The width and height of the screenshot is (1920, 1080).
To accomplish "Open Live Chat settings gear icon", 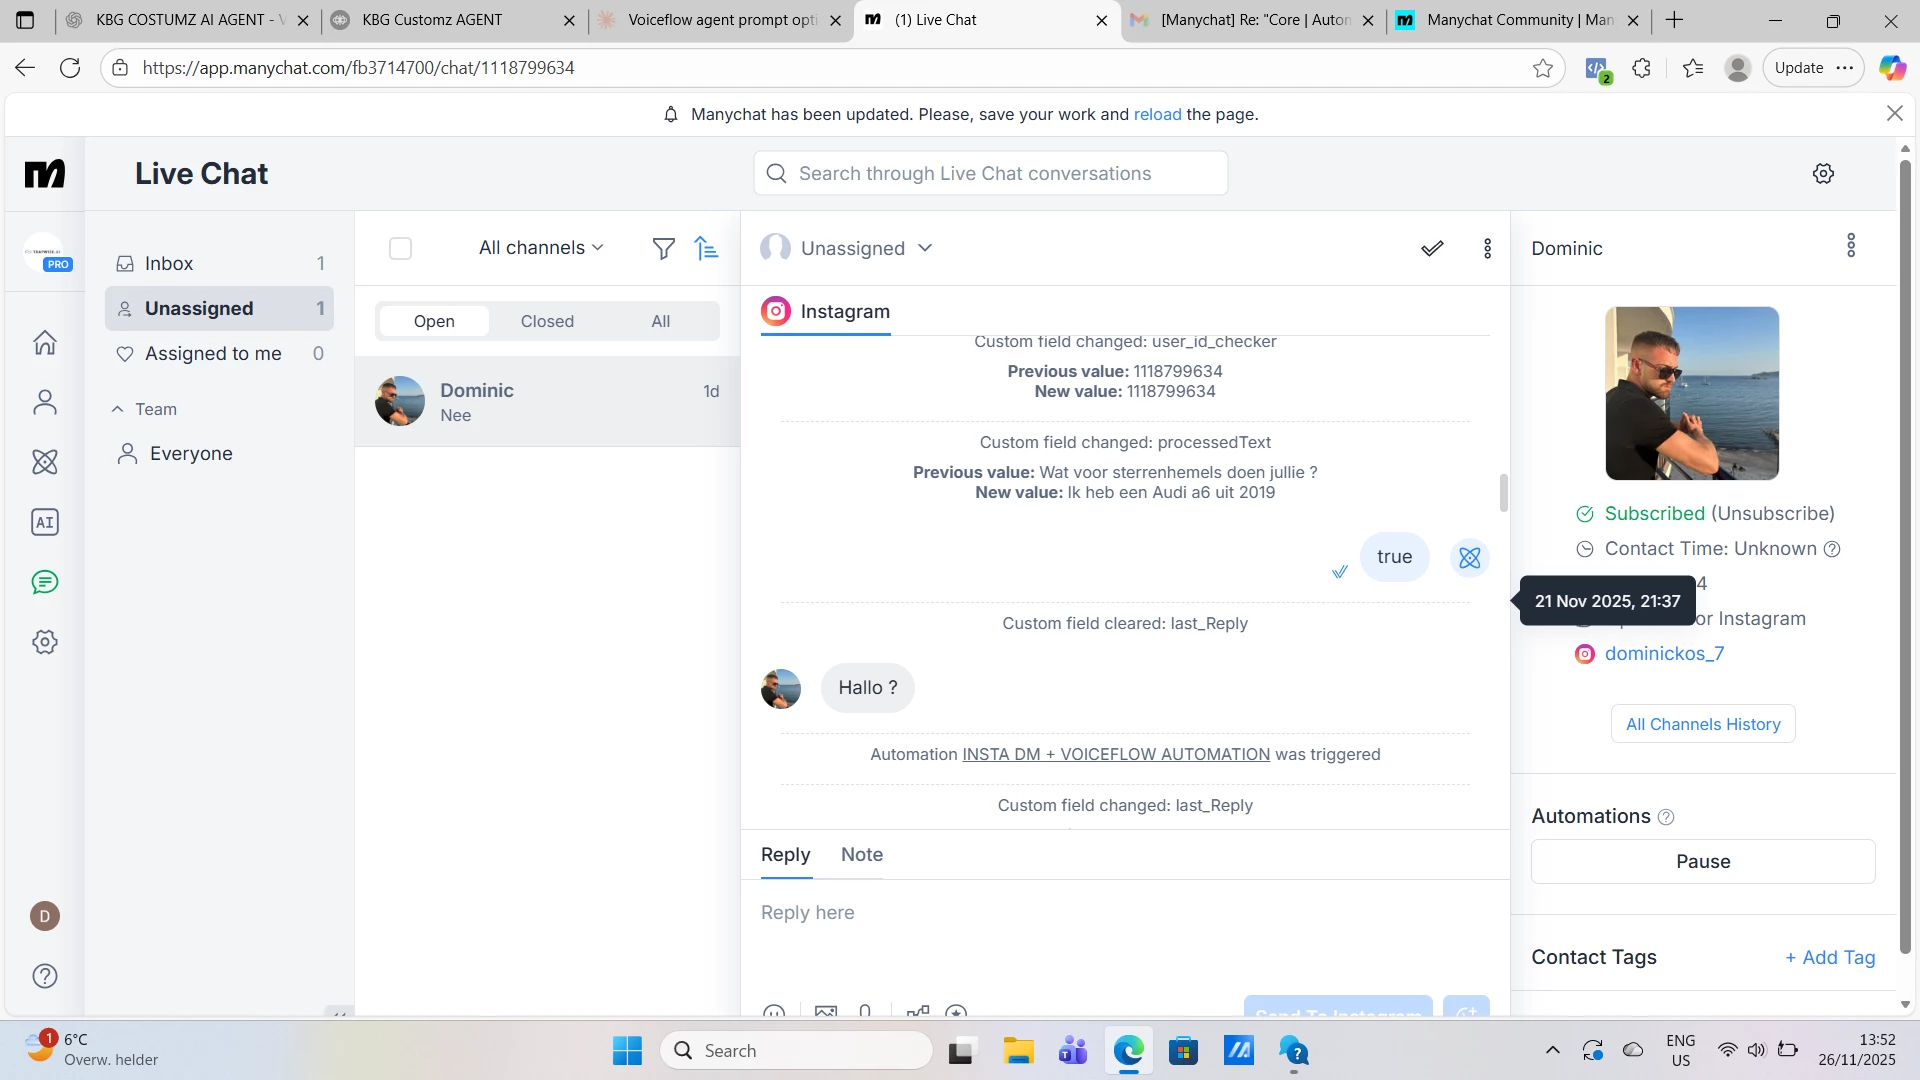I will [1823, 174].
